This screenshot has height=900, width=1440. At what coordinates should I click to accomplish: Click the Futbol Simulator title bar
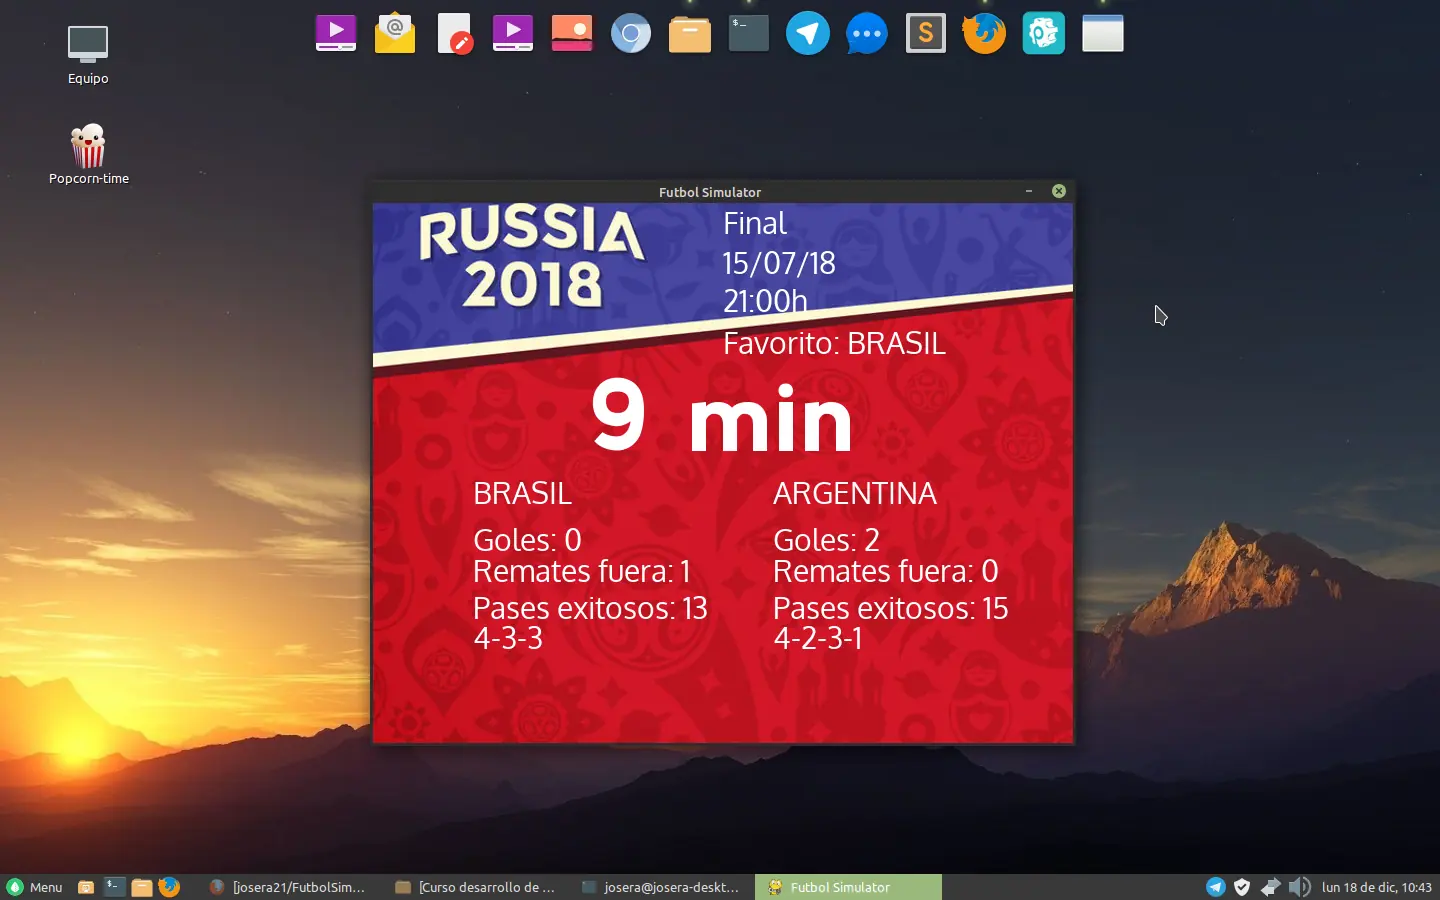(x=710, y=191)
